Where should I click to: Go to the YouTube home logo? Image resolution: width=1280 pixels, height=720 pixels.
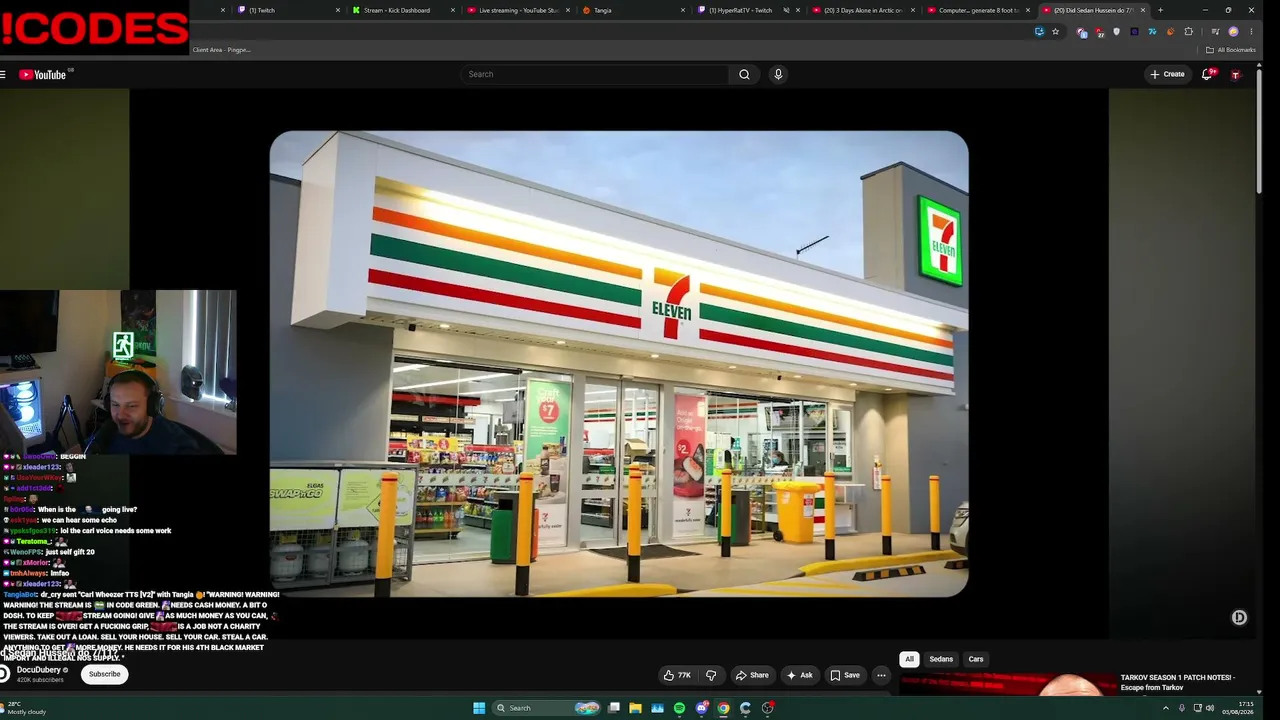pyautogui.click(x=42, y=74)
